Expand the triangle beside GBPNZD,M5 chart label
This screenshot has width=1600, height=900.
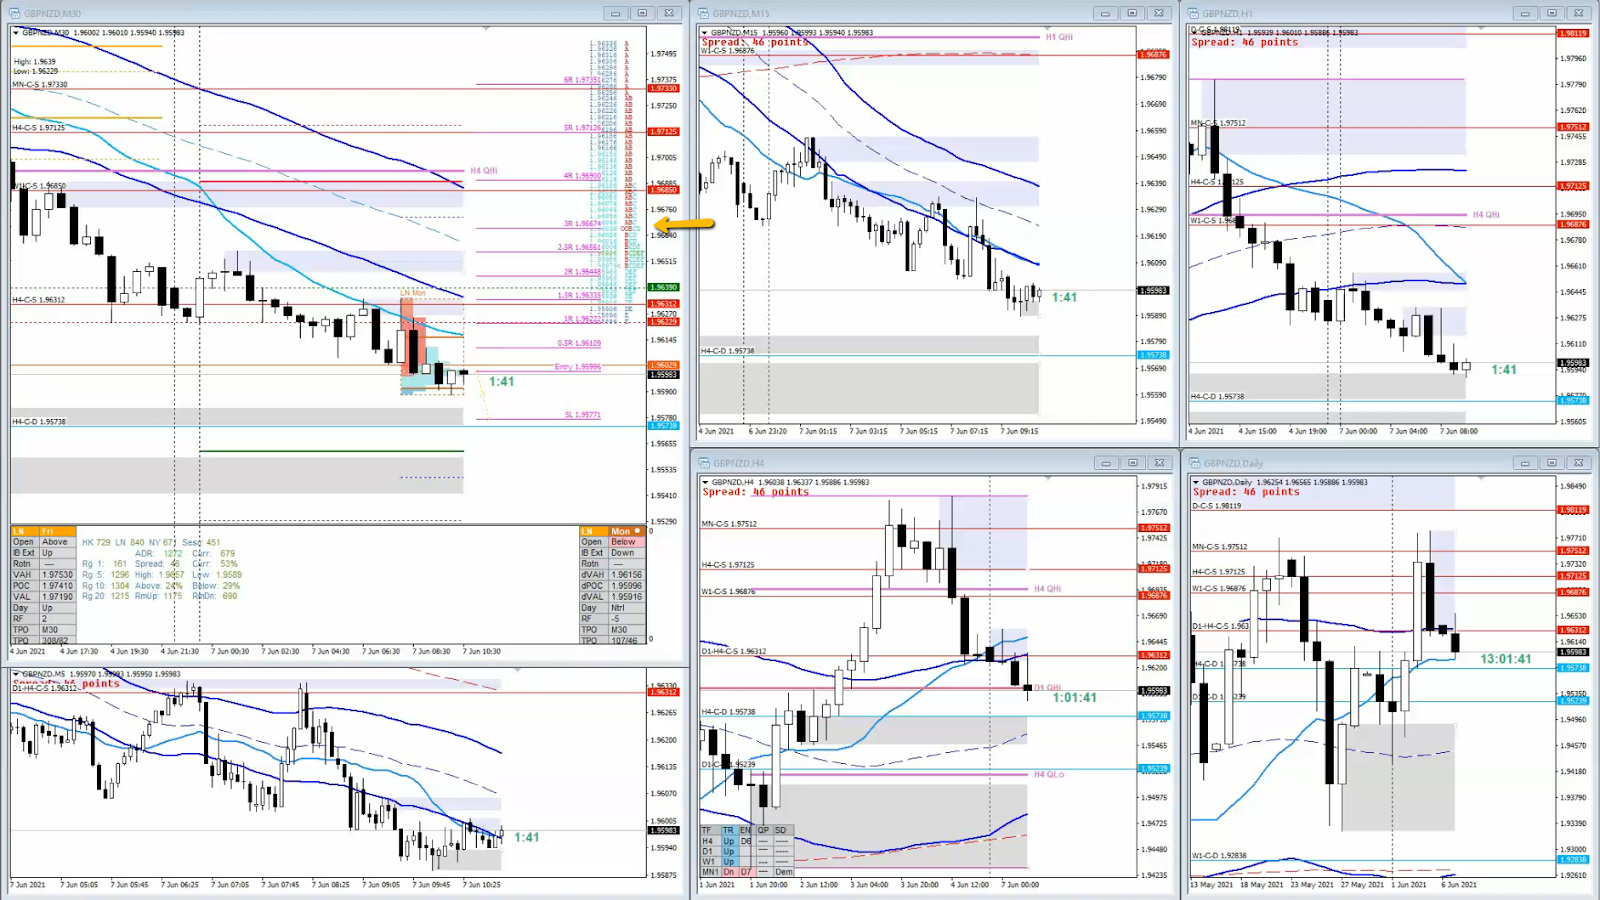[16, 674]
